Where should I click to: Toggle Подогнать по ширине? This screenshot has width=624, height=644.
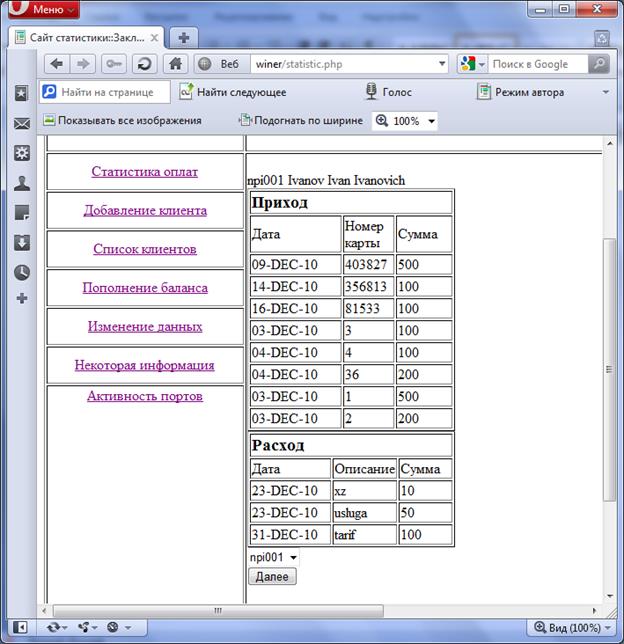click(301, 120)
